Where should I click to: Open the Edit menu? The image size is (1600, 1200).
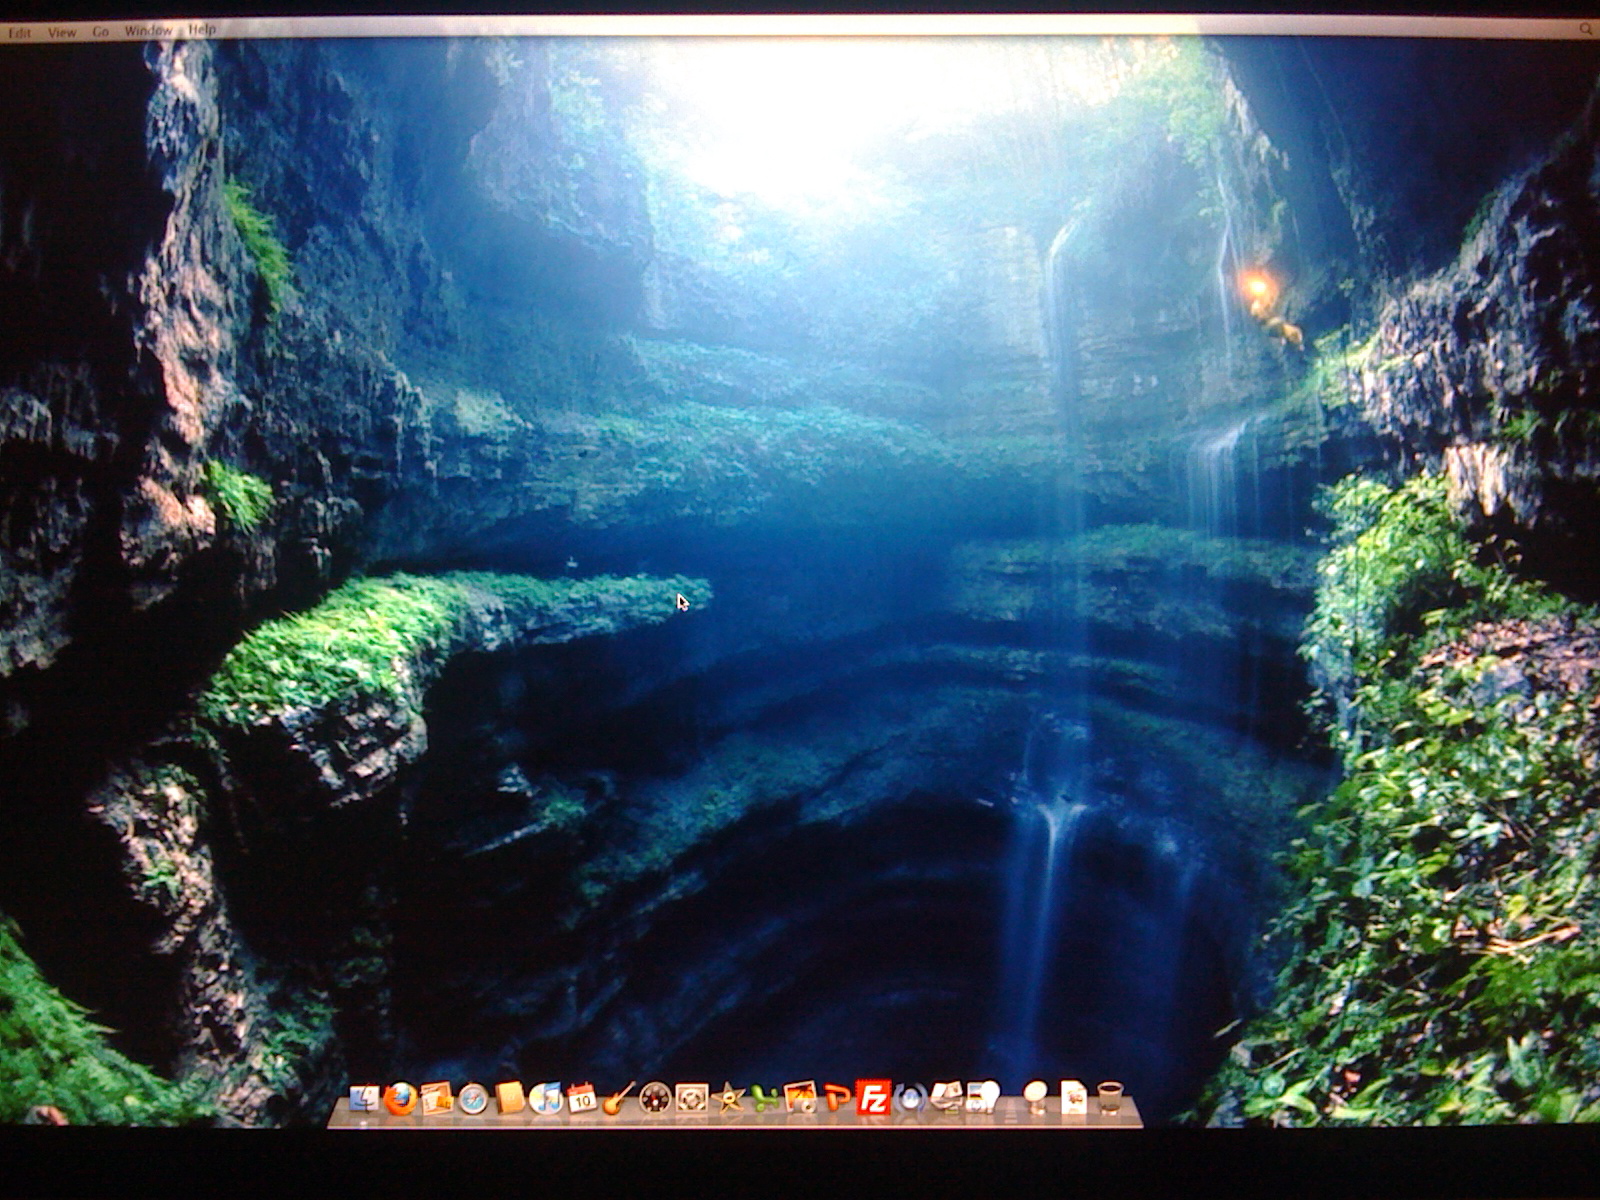point(19,32)
